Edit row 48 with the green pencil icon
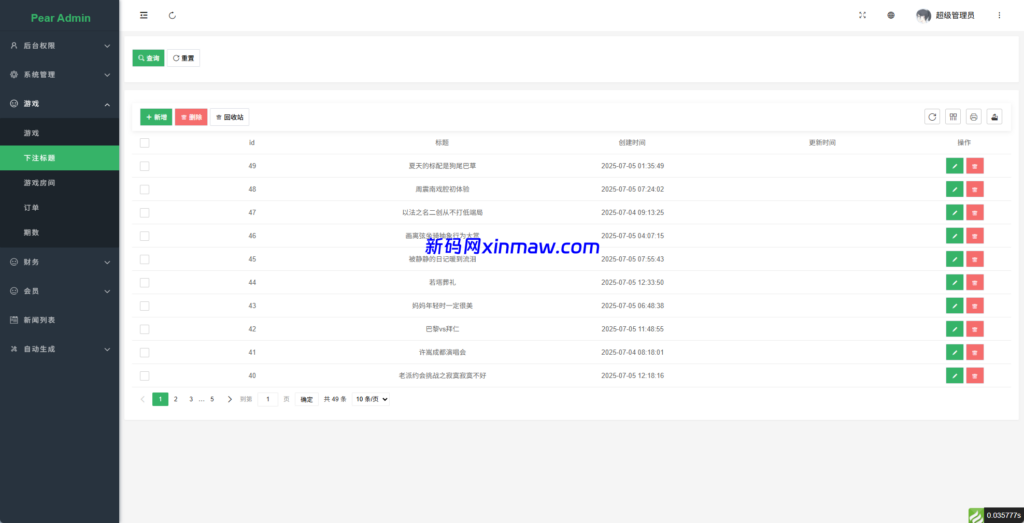The image size is (1024, 523). (954, 189)
